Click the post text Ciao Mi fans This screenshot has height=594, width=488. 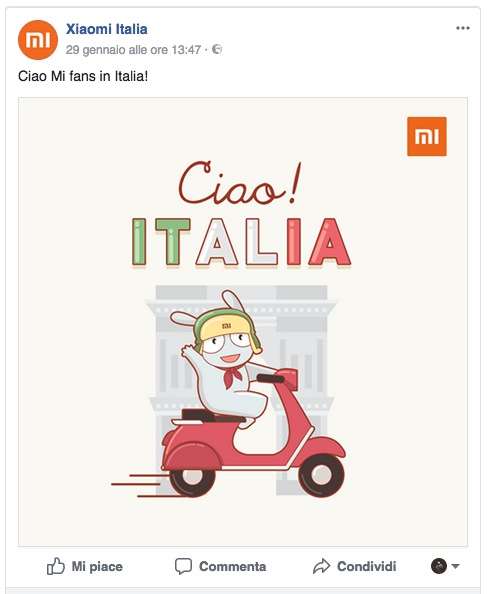[x=83, y=76]
